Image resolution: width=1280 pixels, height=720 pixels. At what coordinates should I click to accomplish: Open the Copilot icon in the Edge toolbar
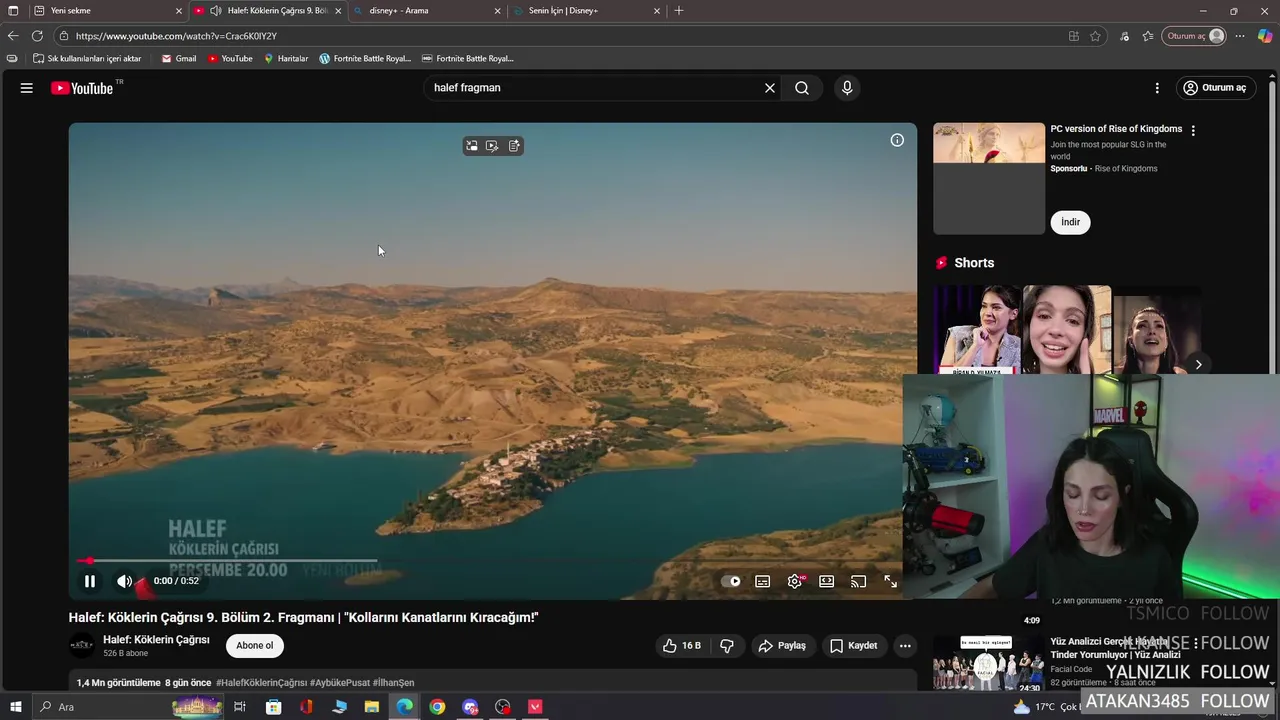tap(1265, 36)
